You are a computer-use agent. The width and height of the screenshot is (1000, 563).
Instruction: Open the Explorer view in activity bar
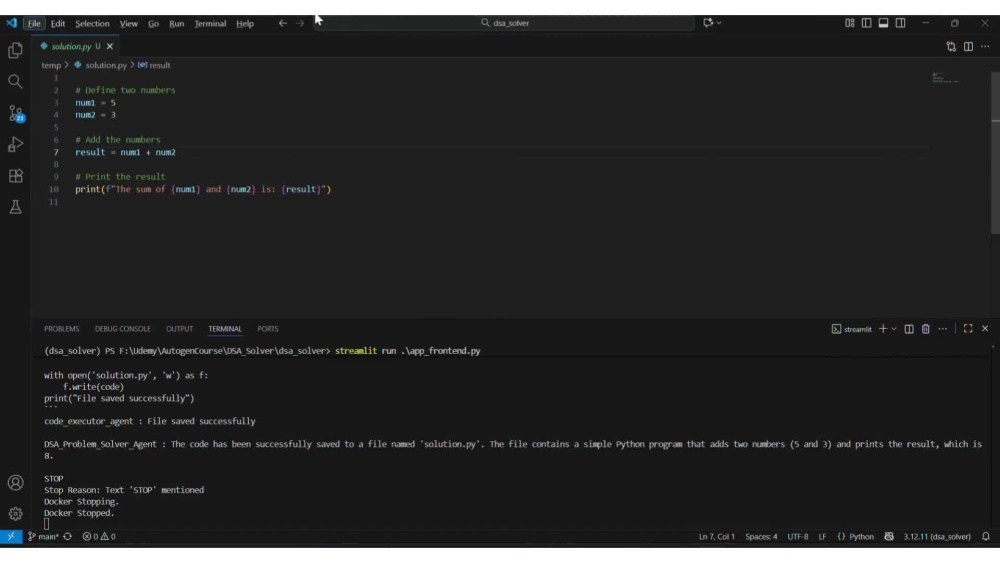pyautogui.click(x=15, y=50)
